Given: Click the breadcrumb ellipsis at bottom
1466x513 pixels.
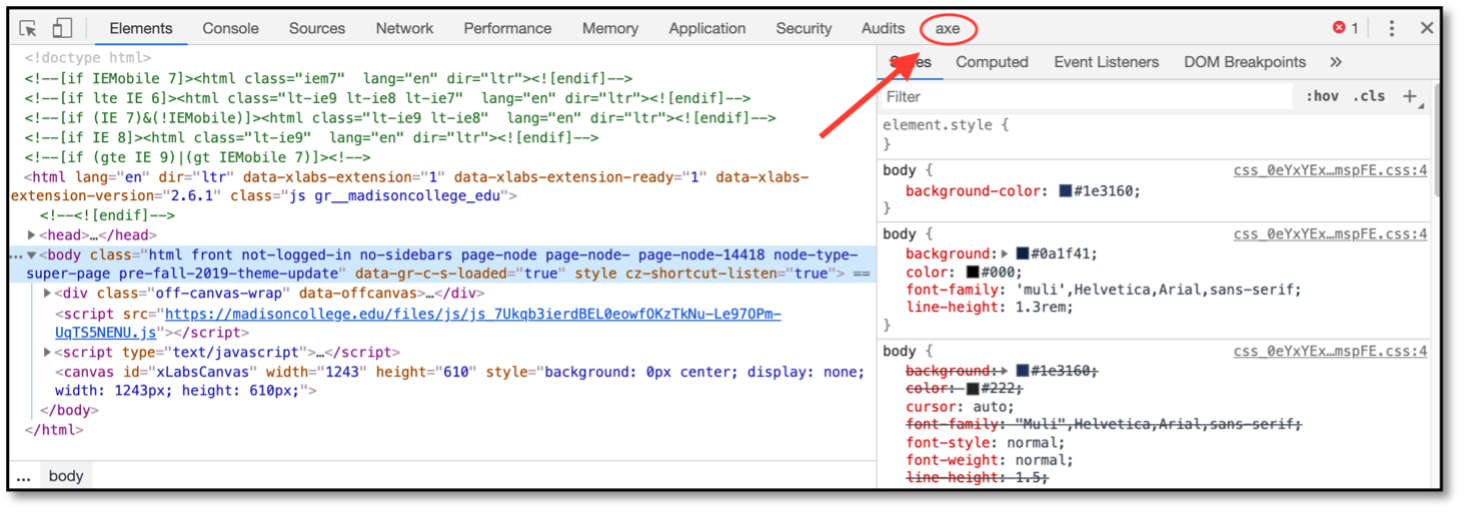Looking at the screenshot, I should [x=24, y=477].
